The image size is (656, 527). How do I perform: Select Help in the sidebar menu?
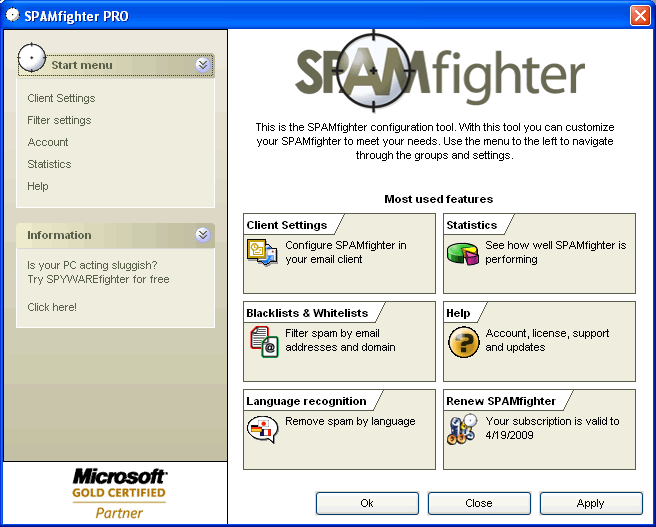[x=38, y=186]
